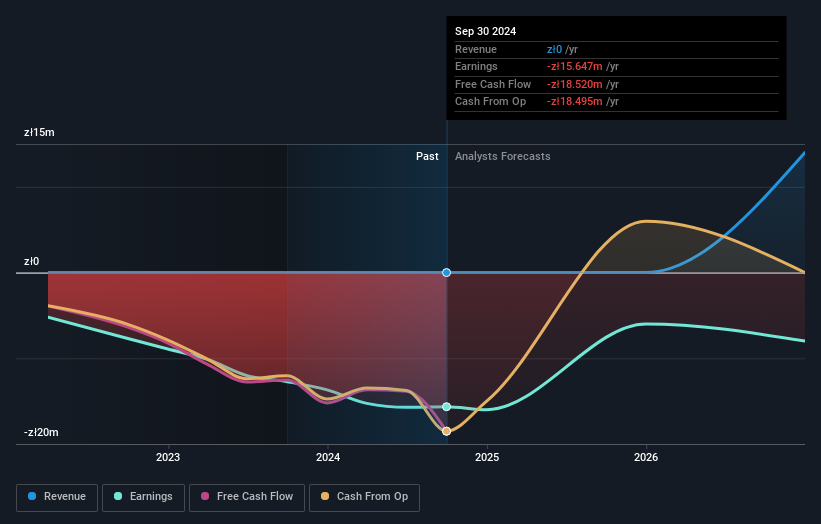821x524 pixels.
Task: Click the 2025 x-axis label
Action: click(x=487, y=458)
